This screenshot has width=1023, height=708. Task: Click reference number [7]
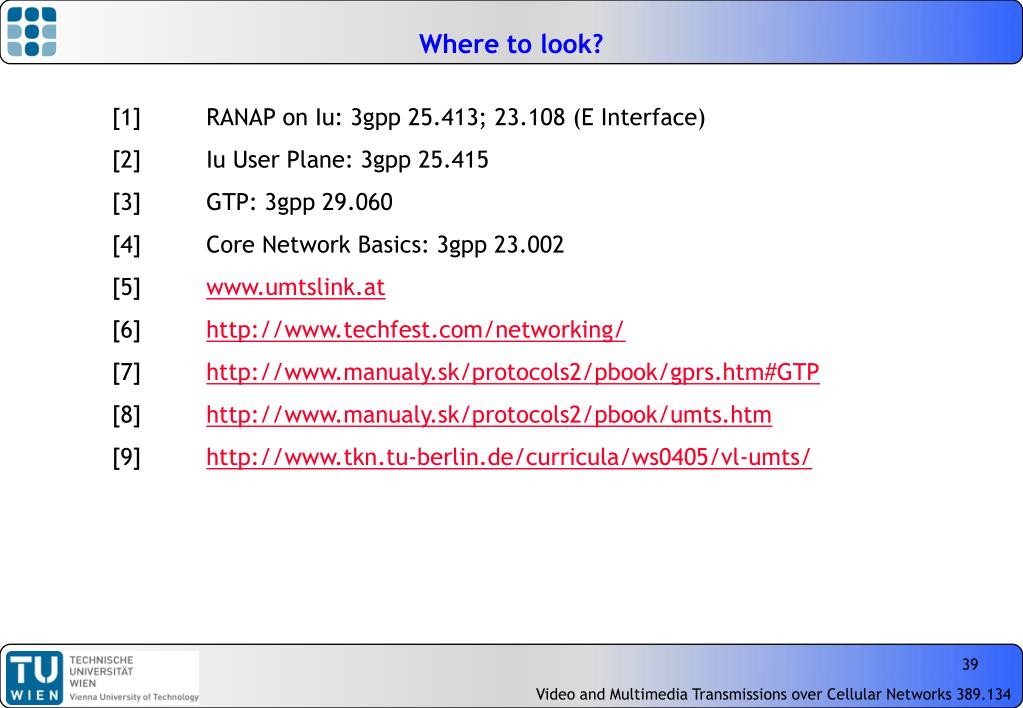coord(126,373)
